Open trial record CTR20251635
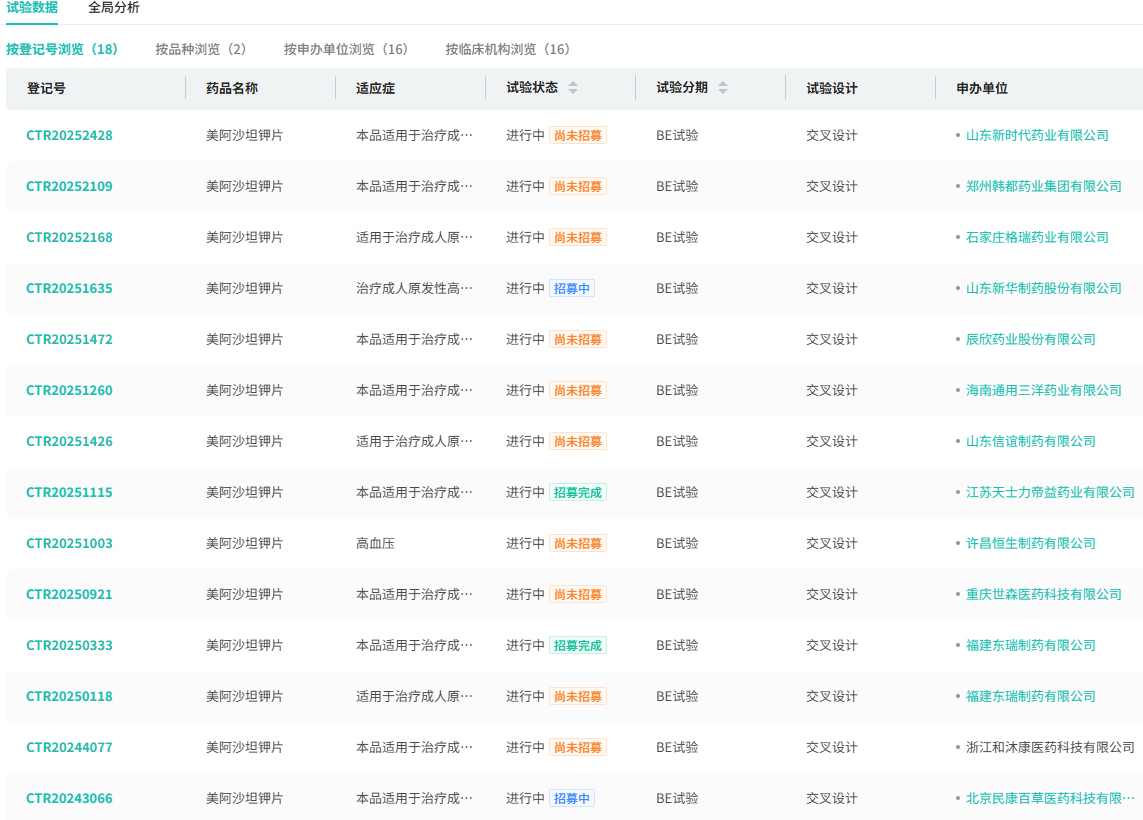Image resolution: width=1143 pixels, height=820 pixels. pyautogui.click(x=69, y=288)
